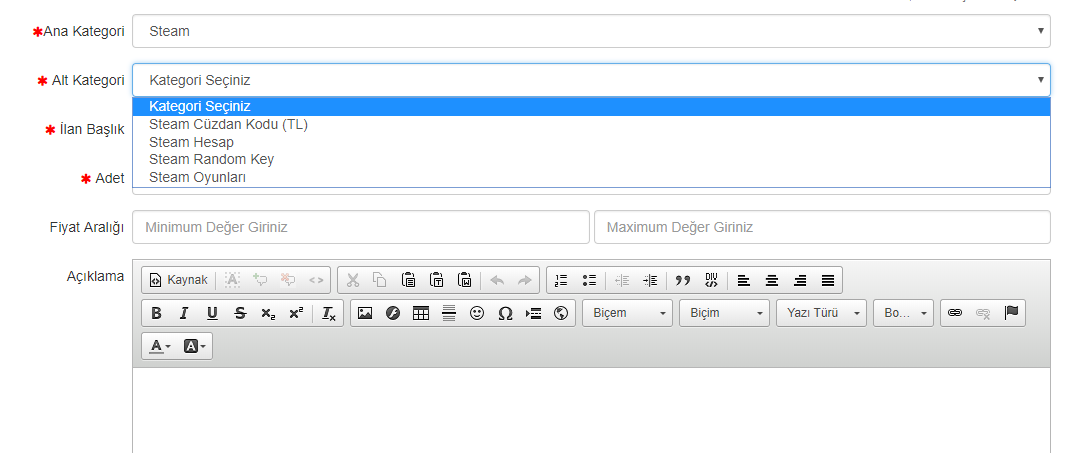Toggle strikethrough formatting
Image resolution: width=1079 pixels, height=453 pixels.
(240, 313)
